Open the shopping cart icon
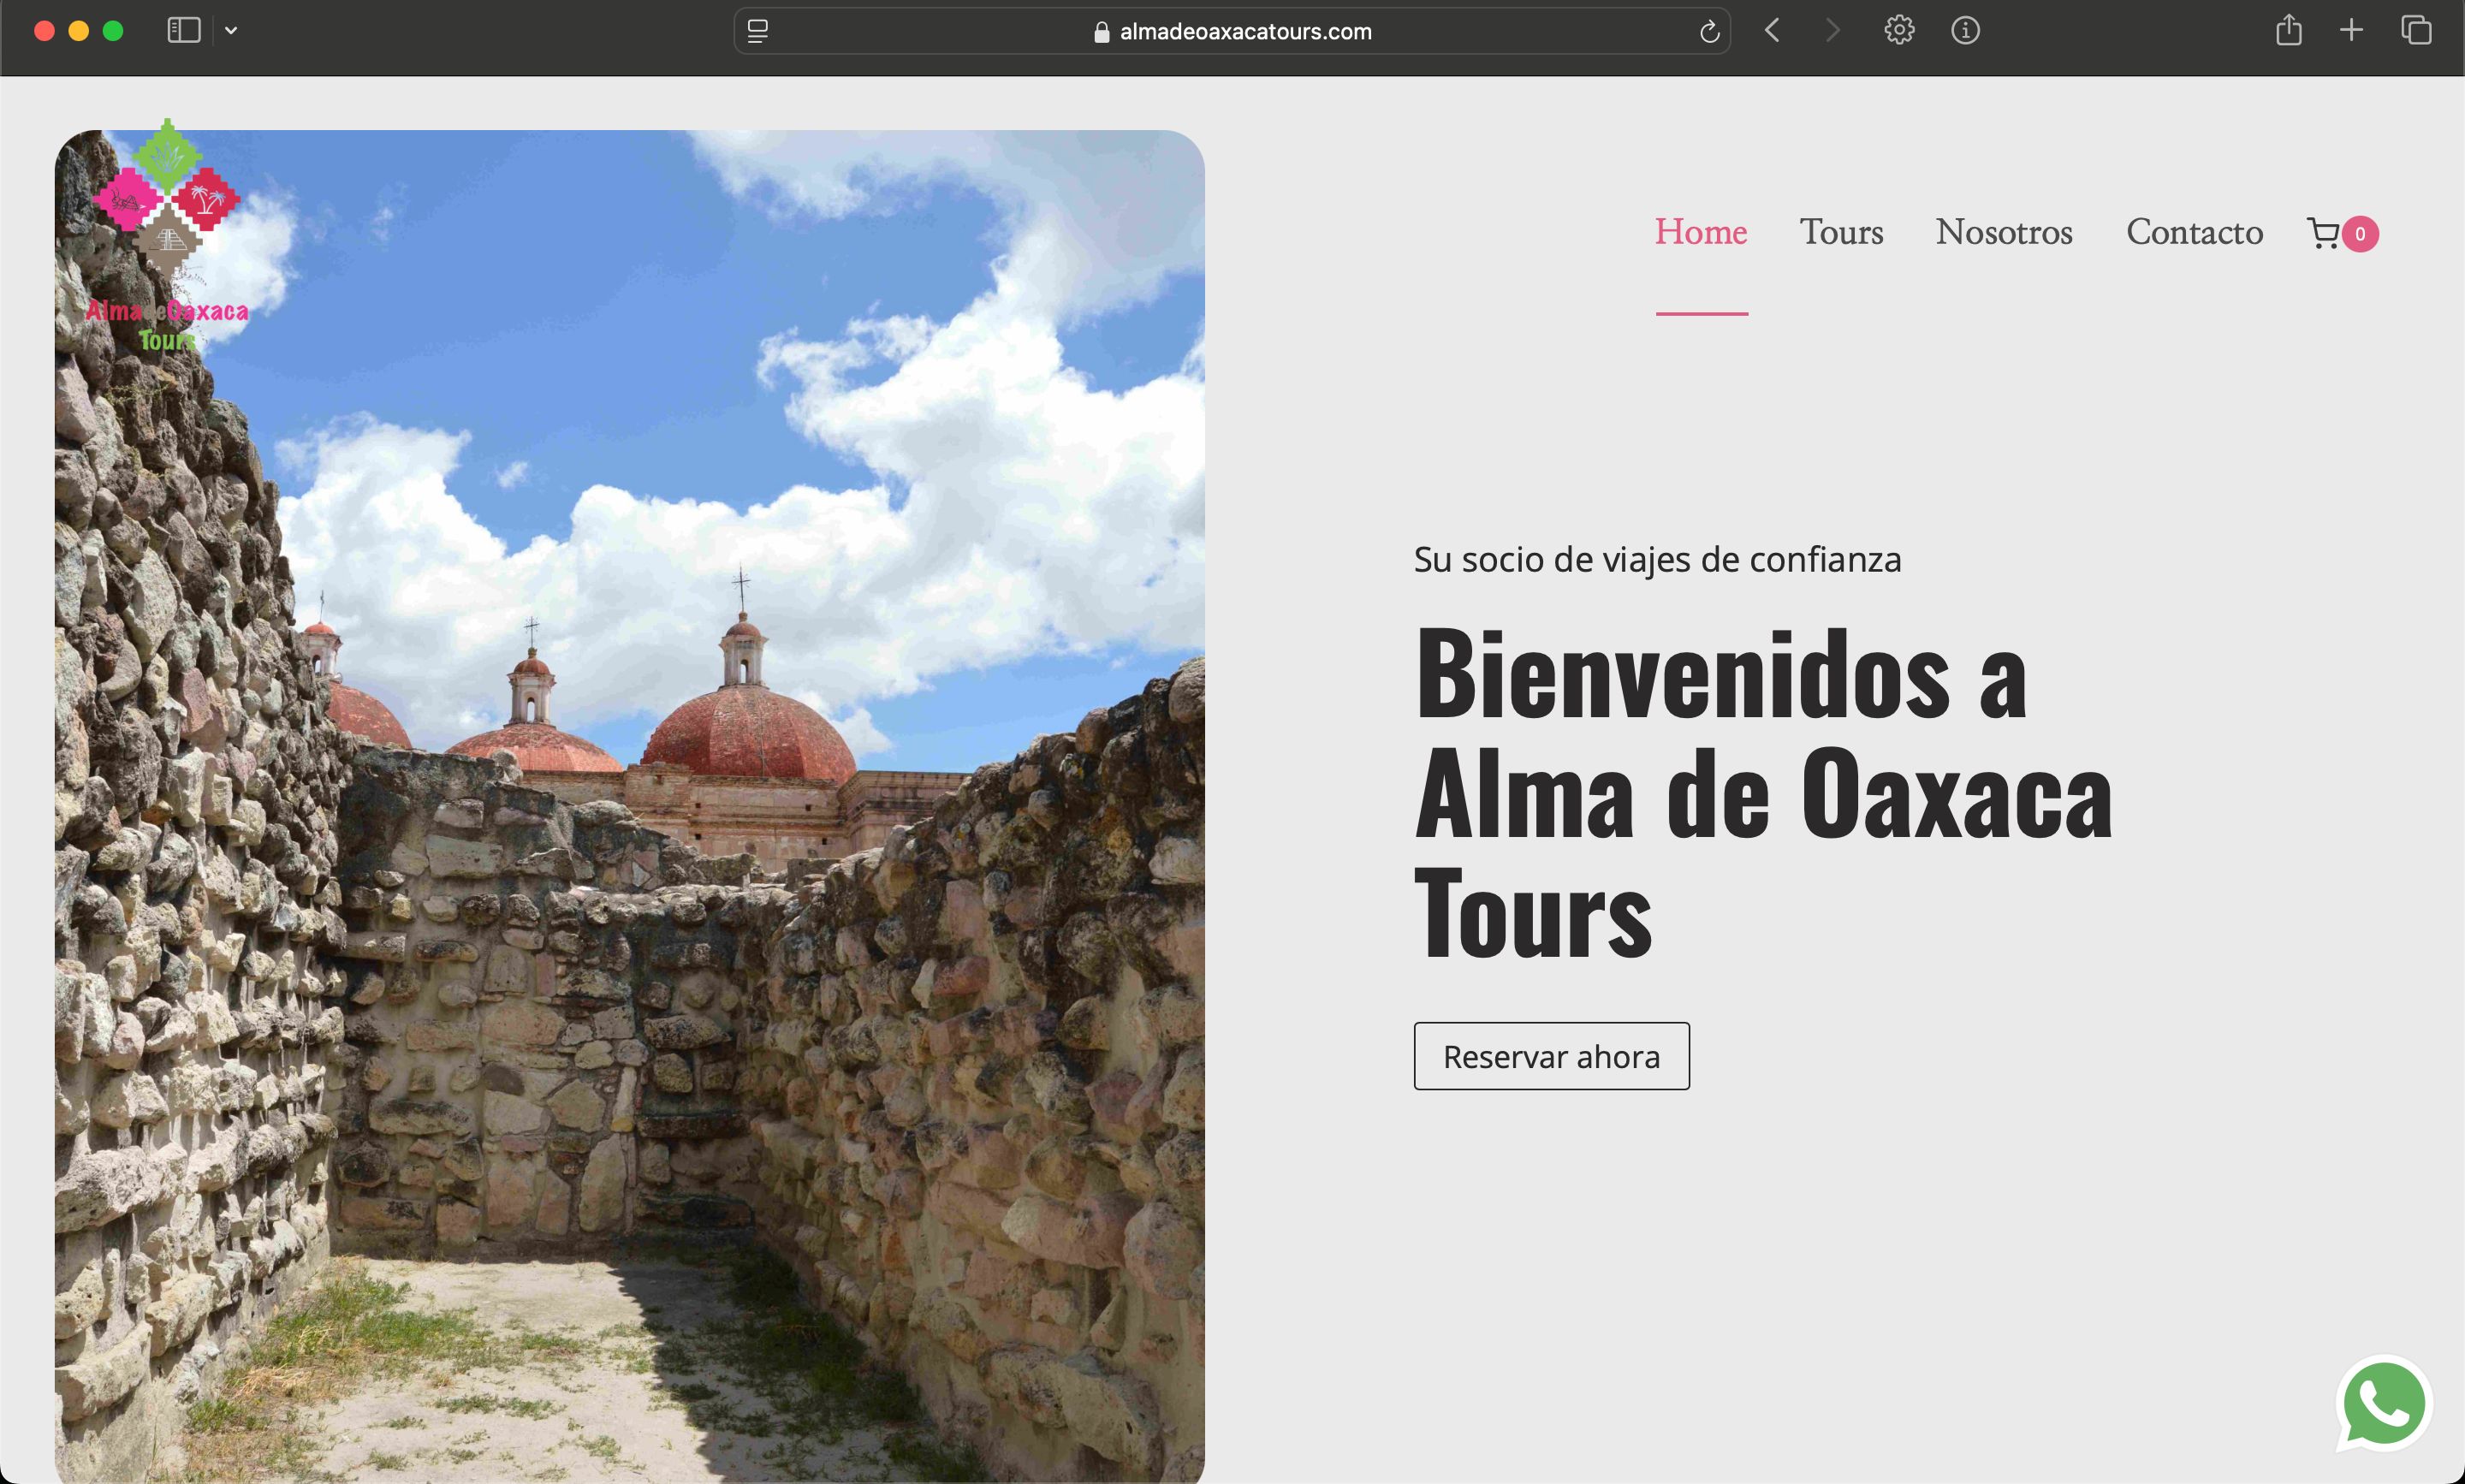This screenshot has height=1484, width=2465. [x=2322, y=233]
